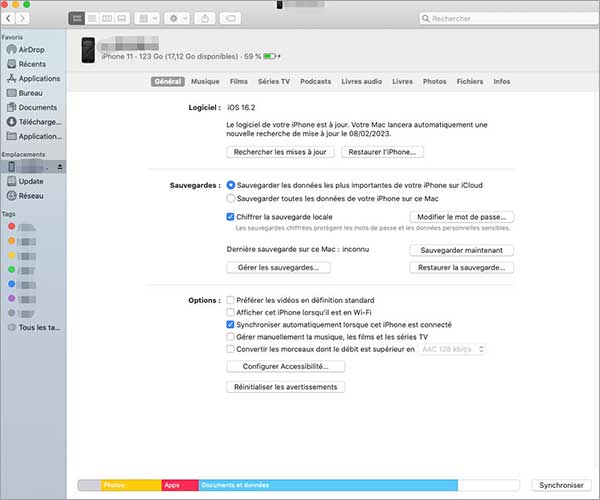Switch to the Films tab
The width and height of the screenshot is (600, 500).
[x=238, y=81]
